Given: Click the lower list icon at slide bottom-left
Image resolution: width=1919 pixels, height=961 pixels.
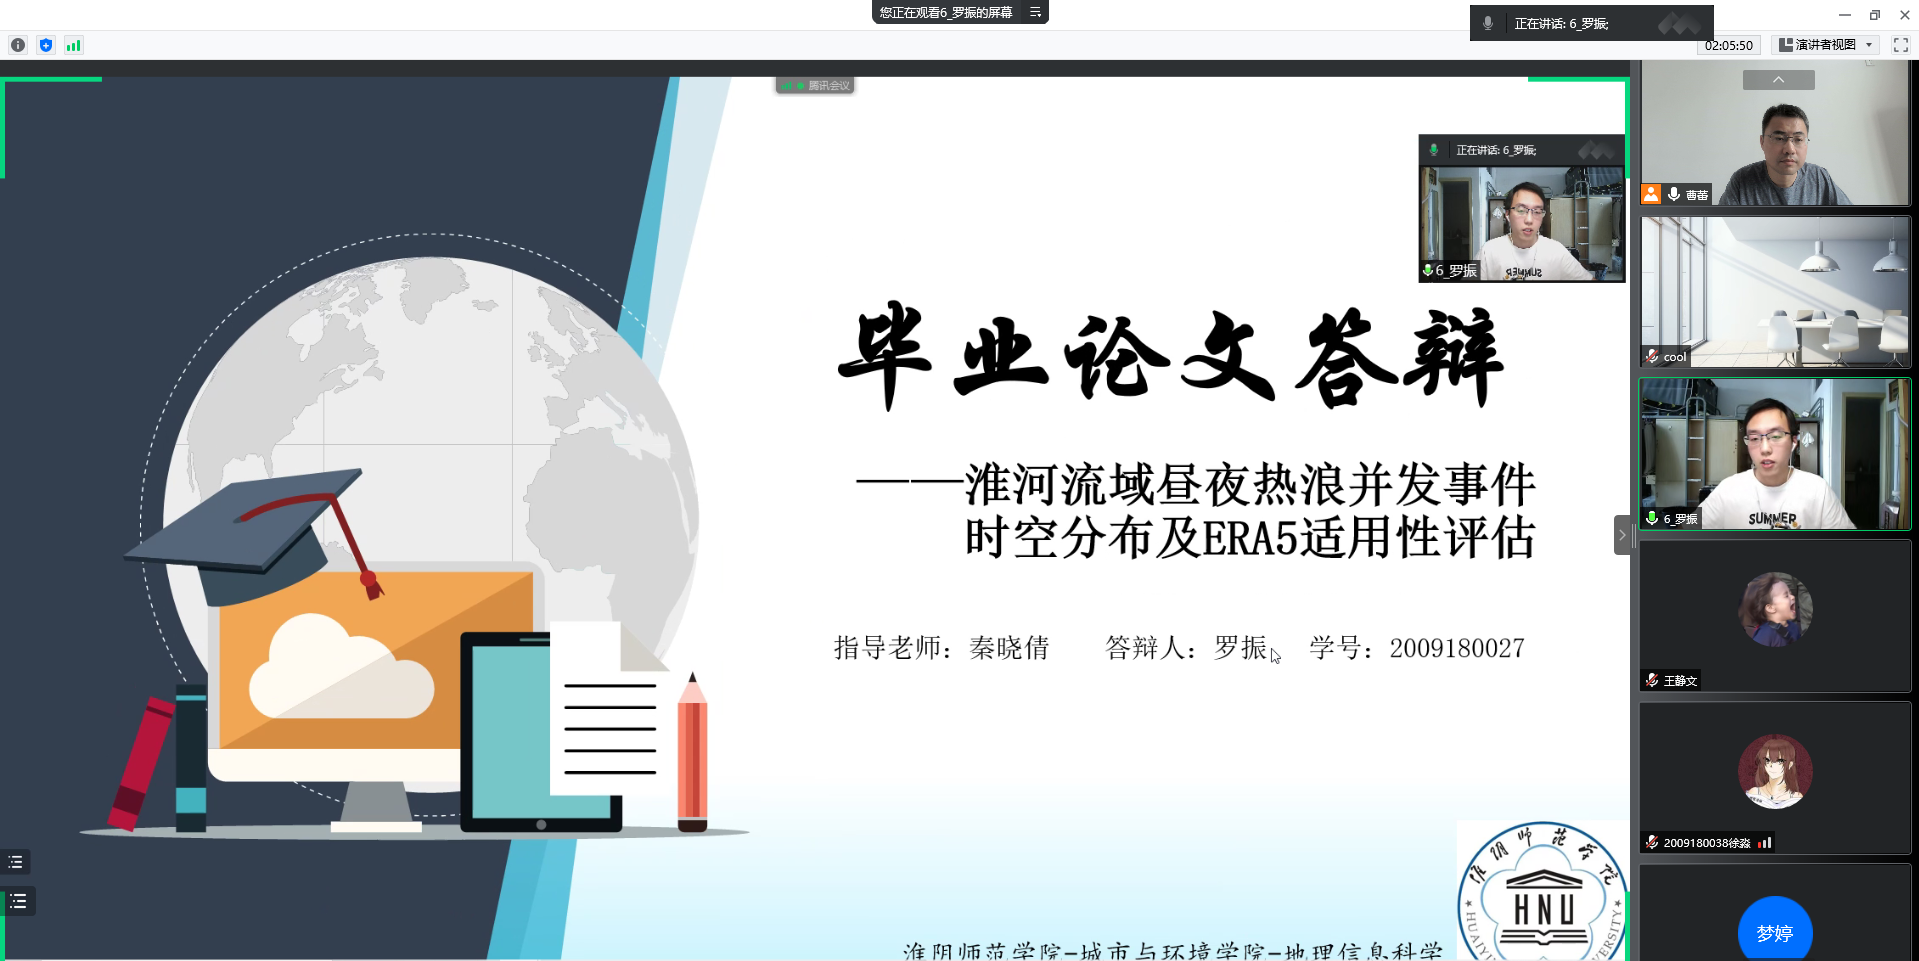Looking at the screenshot, I should [18, 901].
